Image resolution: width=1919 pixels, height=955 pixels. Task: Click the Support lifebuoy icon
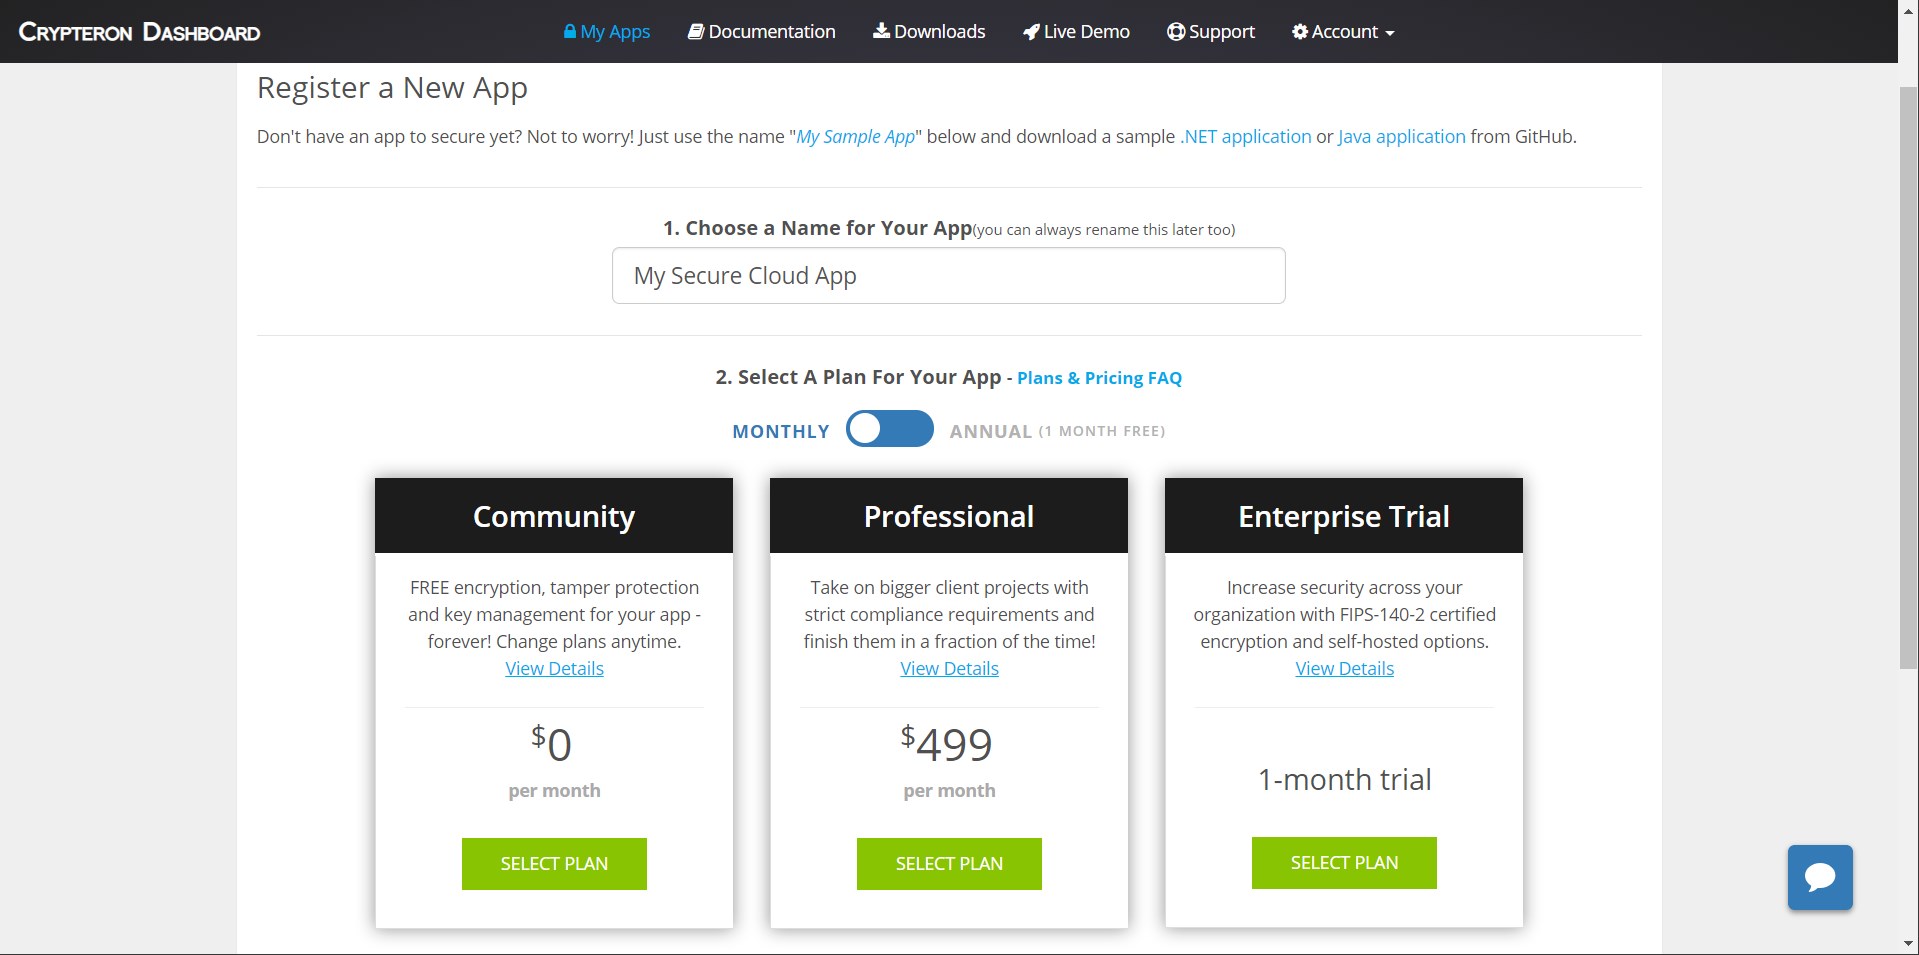[x=1176, y=32]
